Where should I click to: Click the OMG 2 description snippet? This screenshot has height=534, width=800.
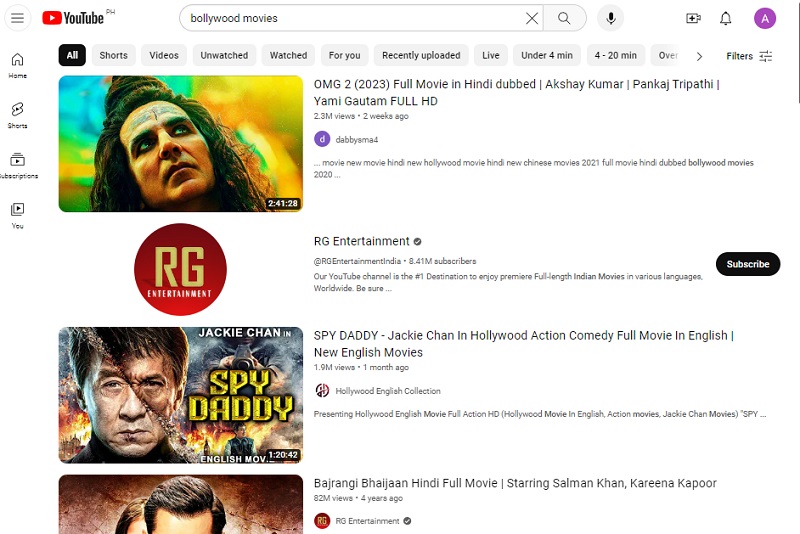pos(534,168)
